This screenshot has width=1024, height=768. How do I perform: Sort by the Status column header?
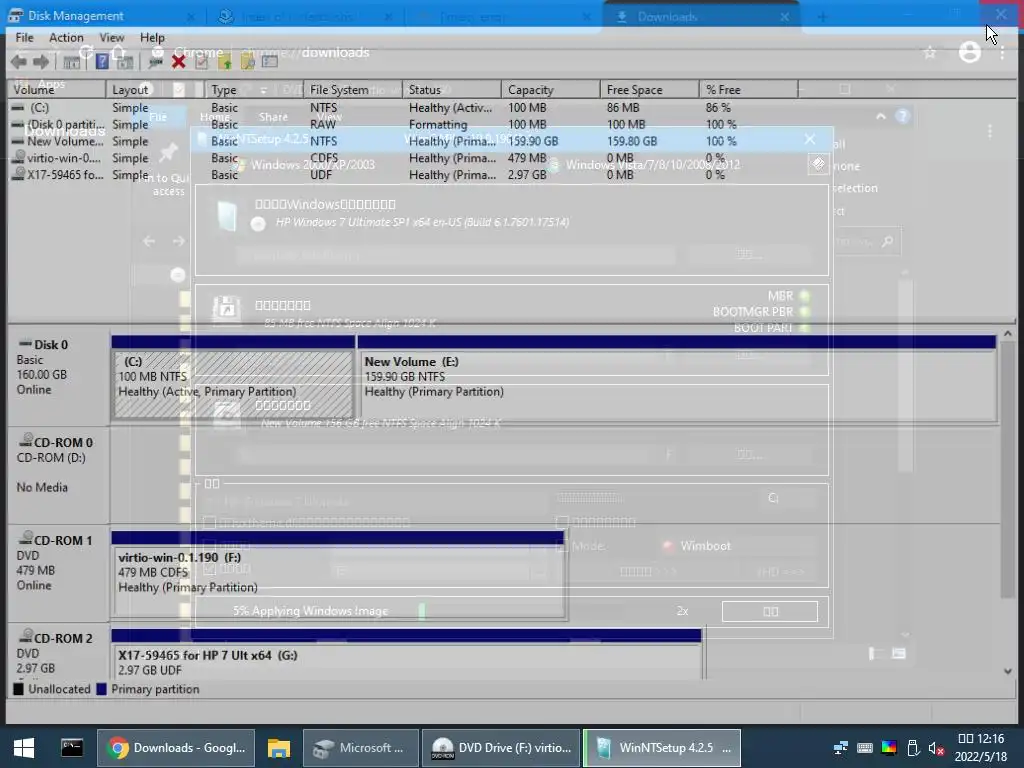(x=452, y=89)
